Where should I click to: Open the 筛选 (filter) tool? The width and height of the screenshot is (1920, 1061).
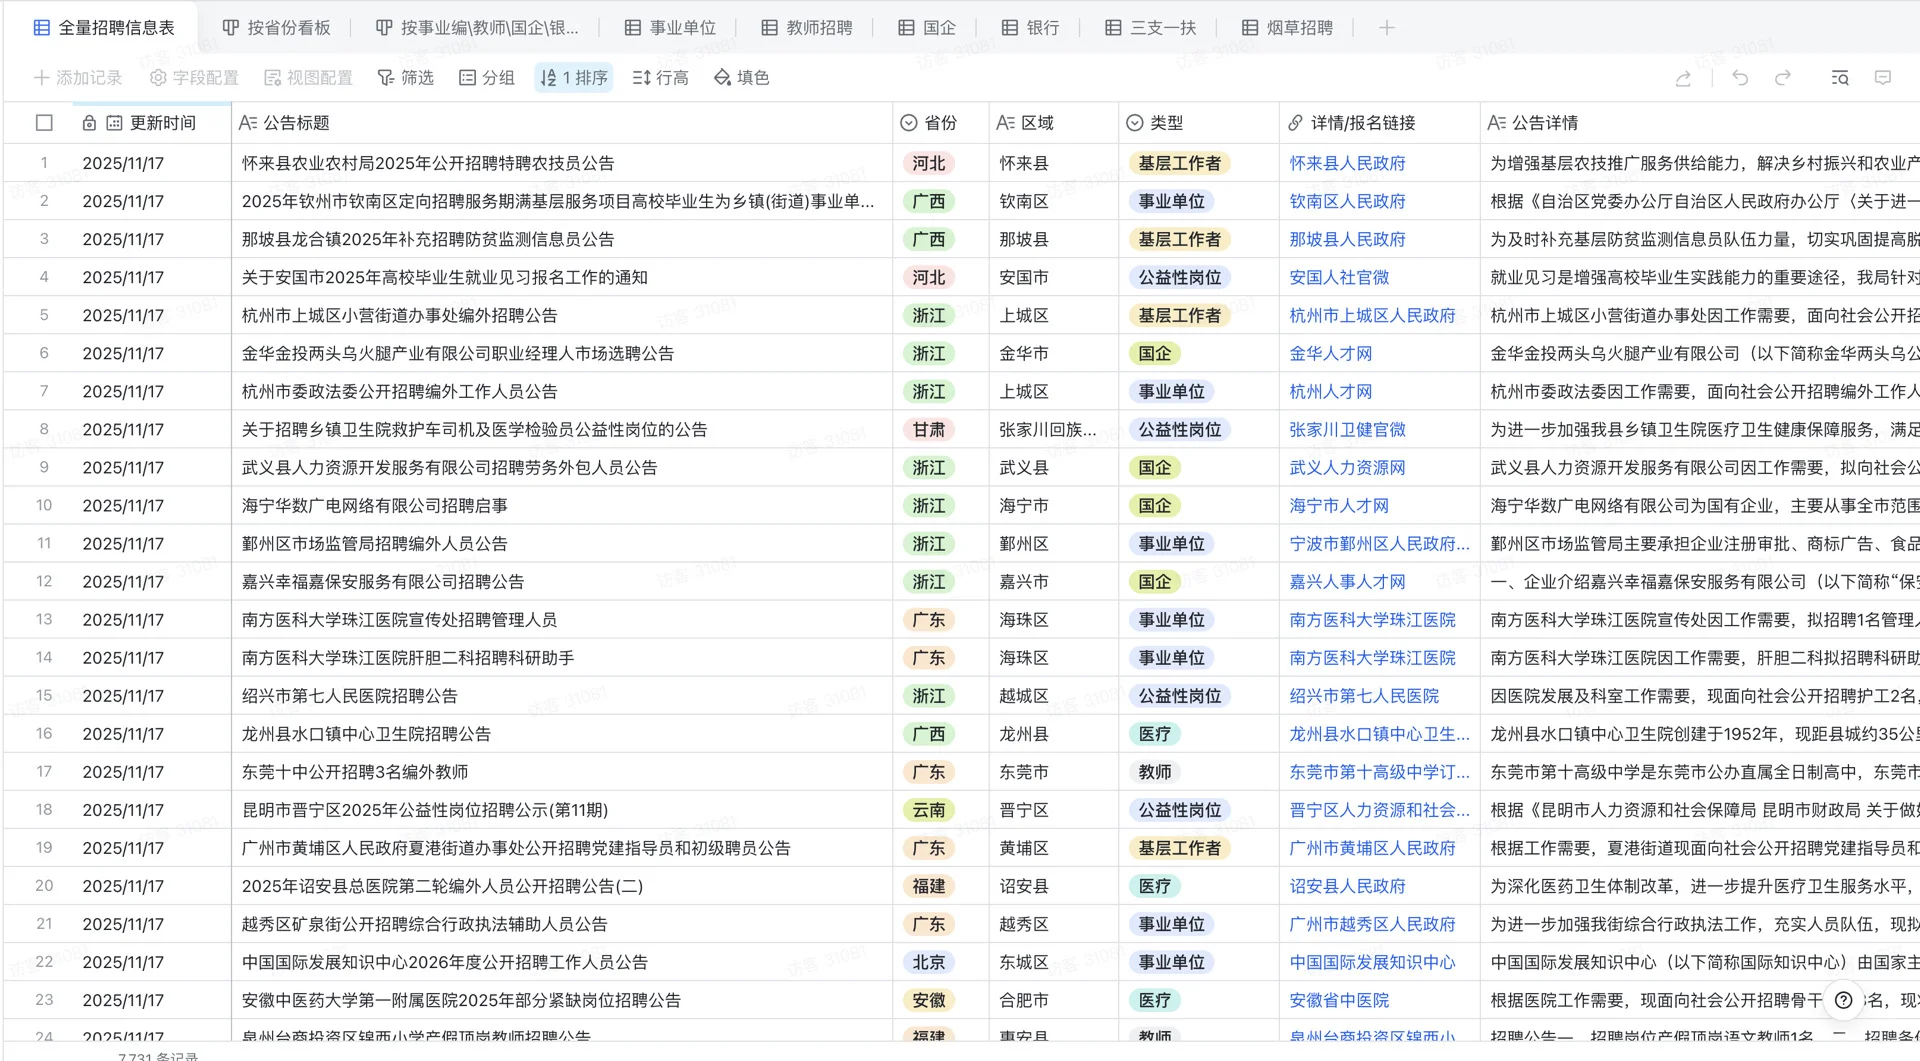click(405, 77)
